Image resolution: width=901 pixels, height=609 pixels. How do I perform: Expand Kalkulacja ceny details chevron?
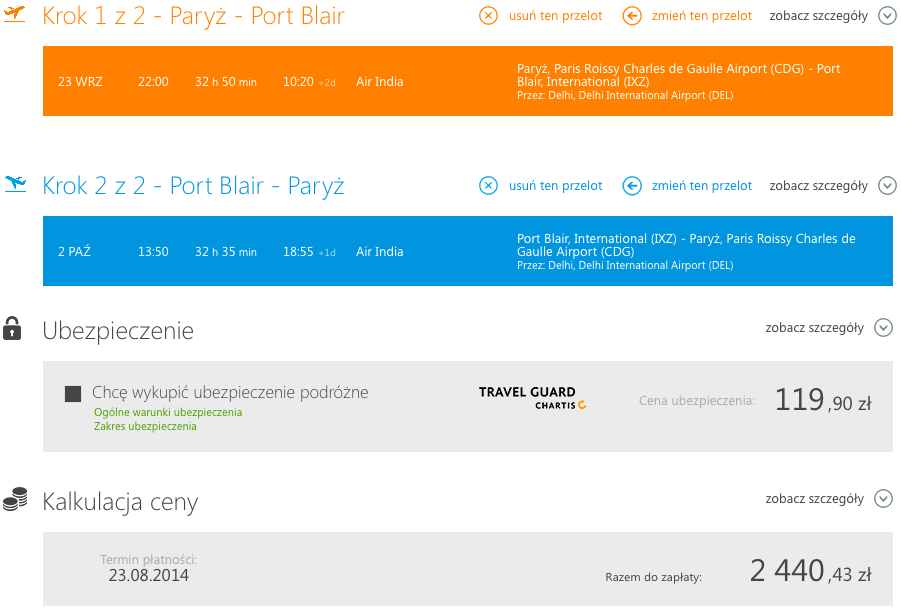883,498
